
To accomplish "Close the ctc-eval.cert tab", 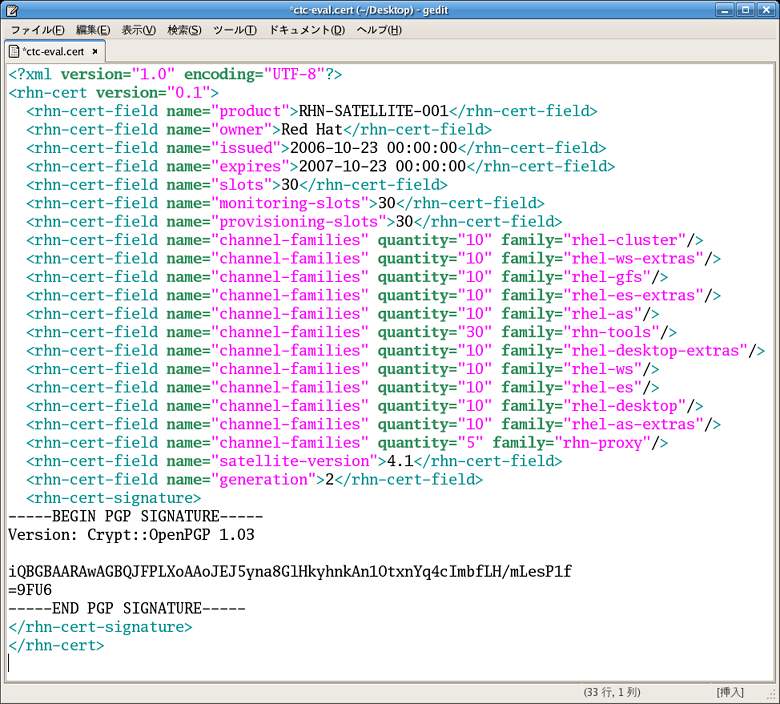I will [95, 51].
